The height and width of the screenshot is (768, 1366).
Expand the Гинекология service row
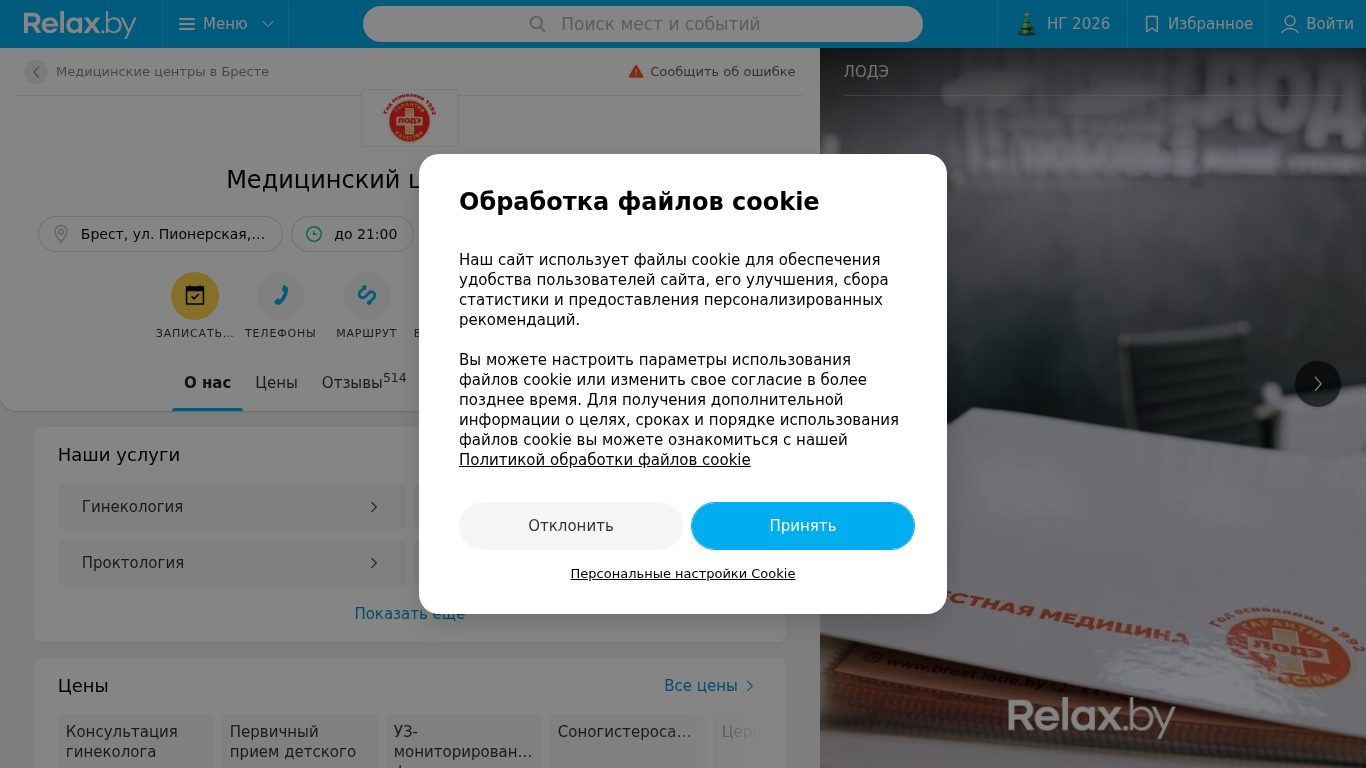(232, 507)
